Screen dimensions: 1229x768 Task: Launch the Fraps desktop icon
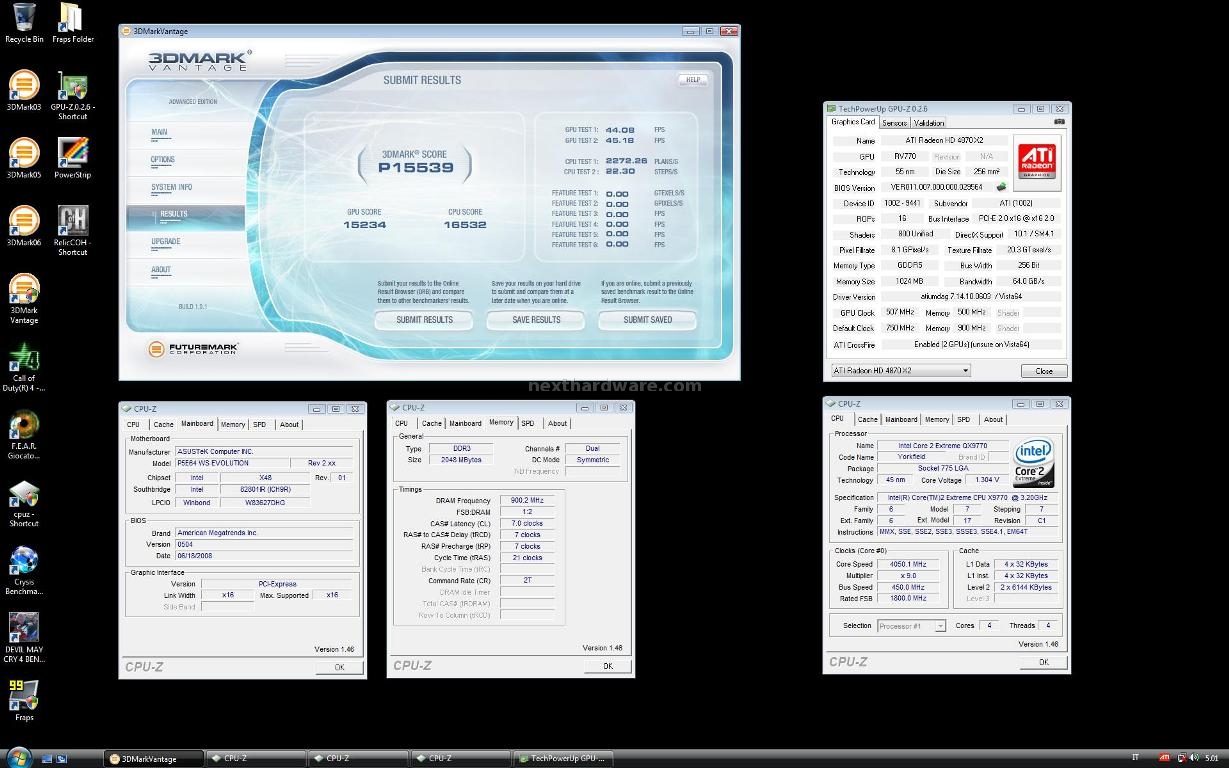pyautogui.click(x=24, y=700)
